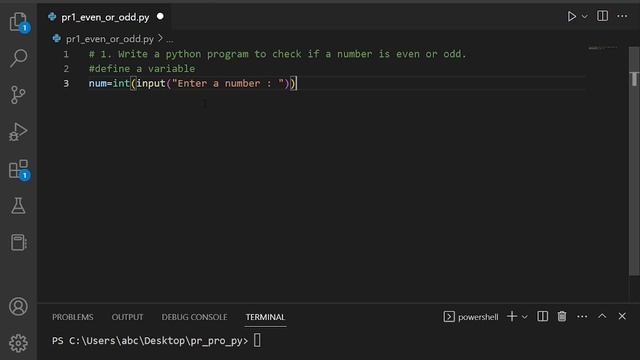Click the terminal prompt input area
640x360 pixels.
257,340
